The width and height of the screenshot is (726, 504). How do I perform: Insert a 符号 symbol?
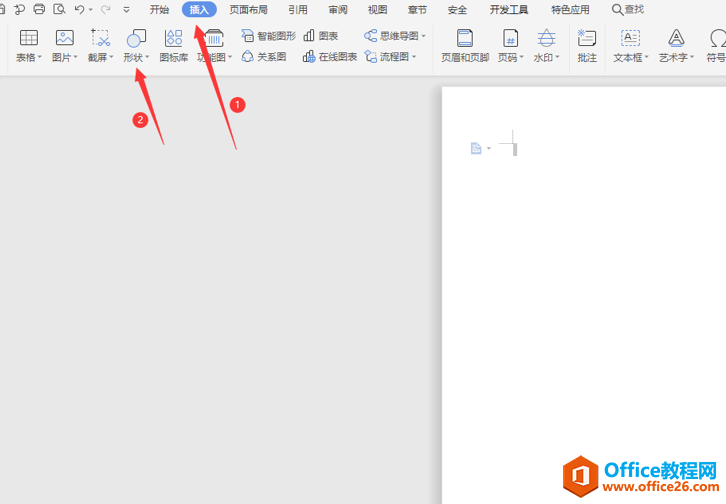[x=717, y=45]
